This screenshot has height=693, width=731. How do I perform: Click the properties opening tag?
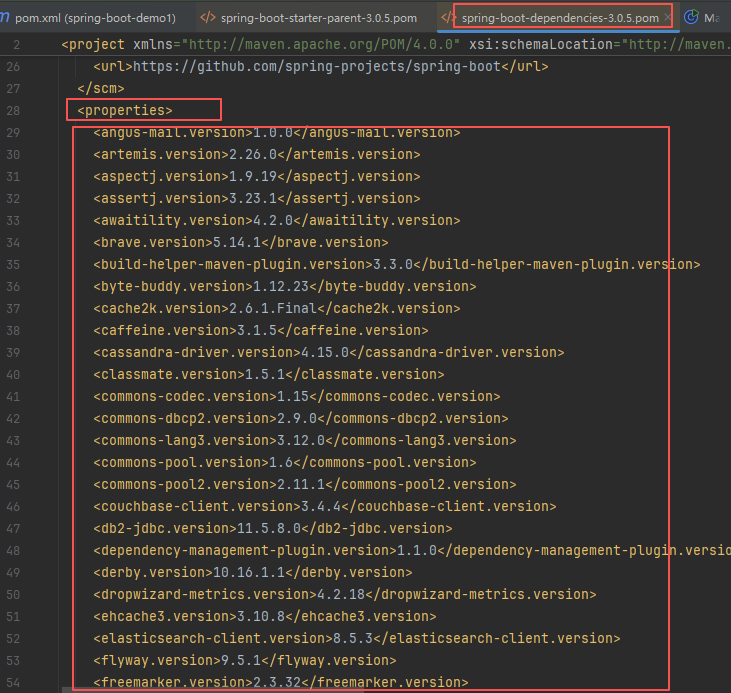point(125,111)
